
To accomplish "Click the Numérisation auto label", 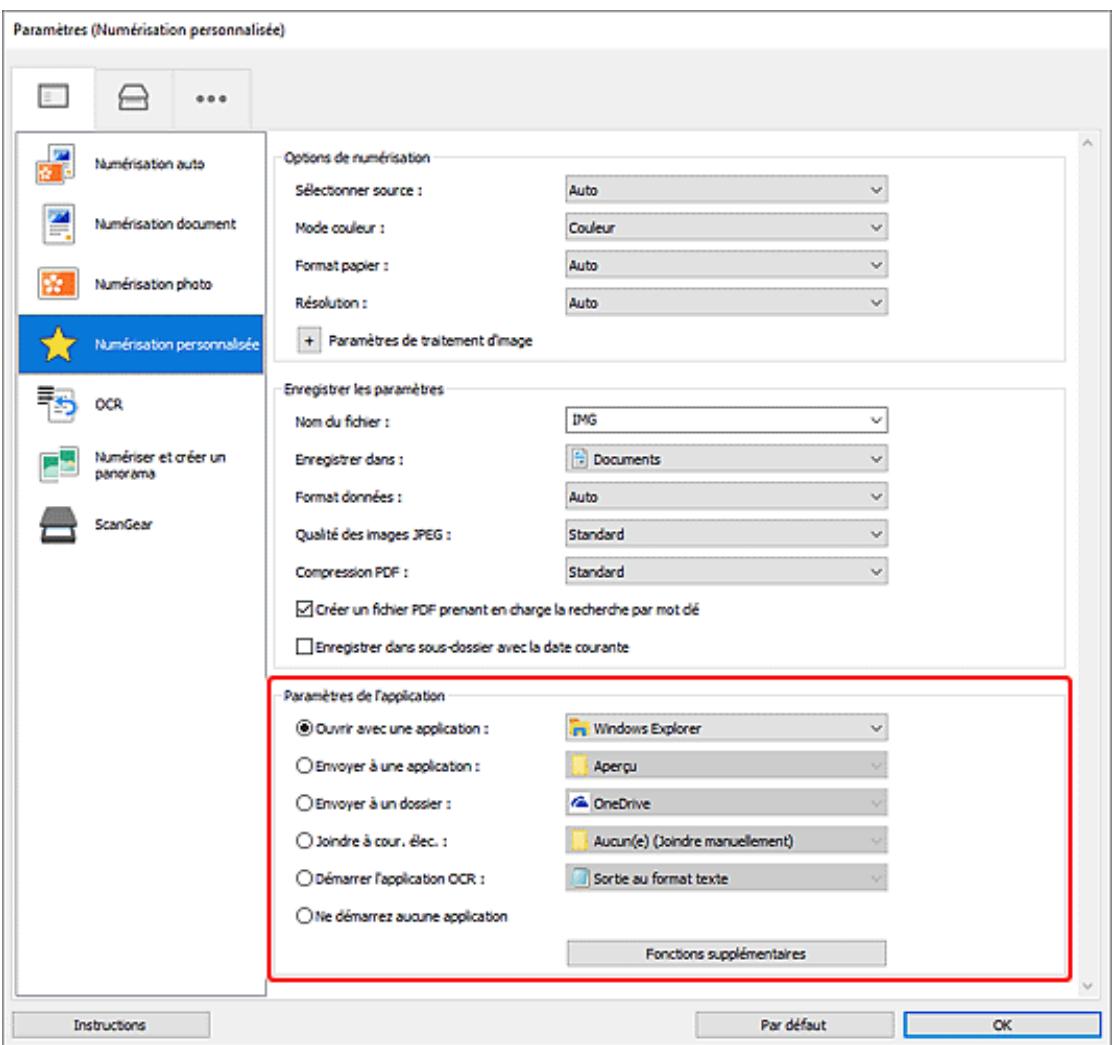I will [150, 164].
